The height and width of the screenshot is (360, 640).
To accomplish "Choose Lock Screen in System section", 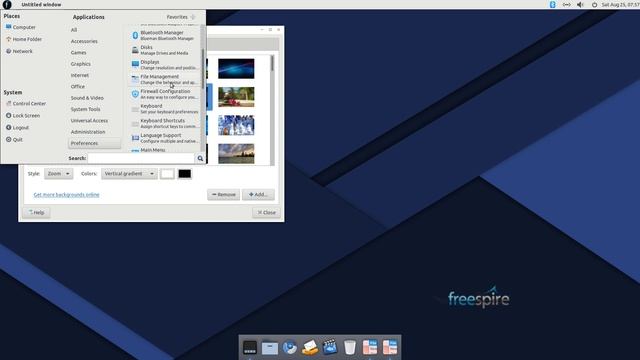I will pyautogui.click(x=23, y=116).
